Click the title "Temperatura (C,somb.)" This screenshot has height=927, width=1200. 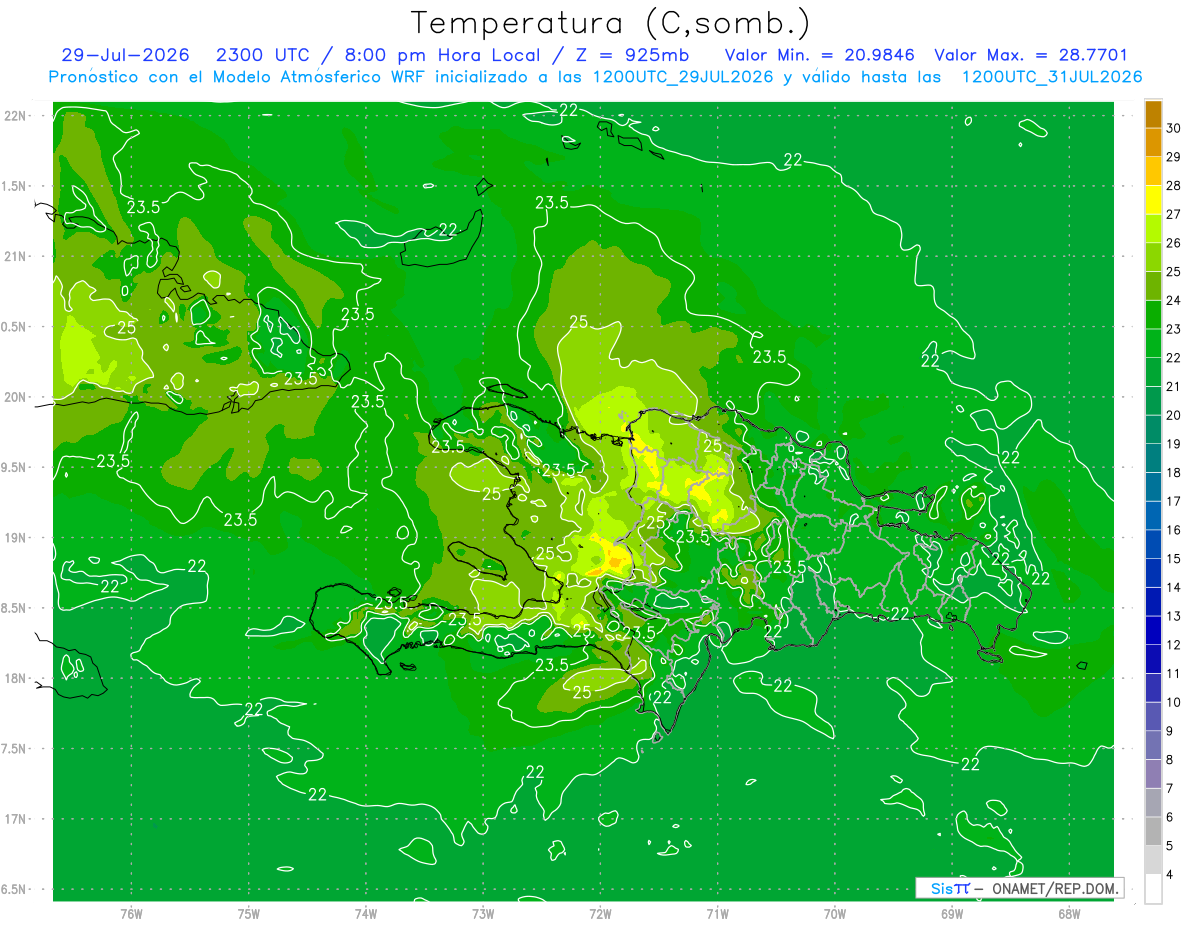[x=610, y=24]
